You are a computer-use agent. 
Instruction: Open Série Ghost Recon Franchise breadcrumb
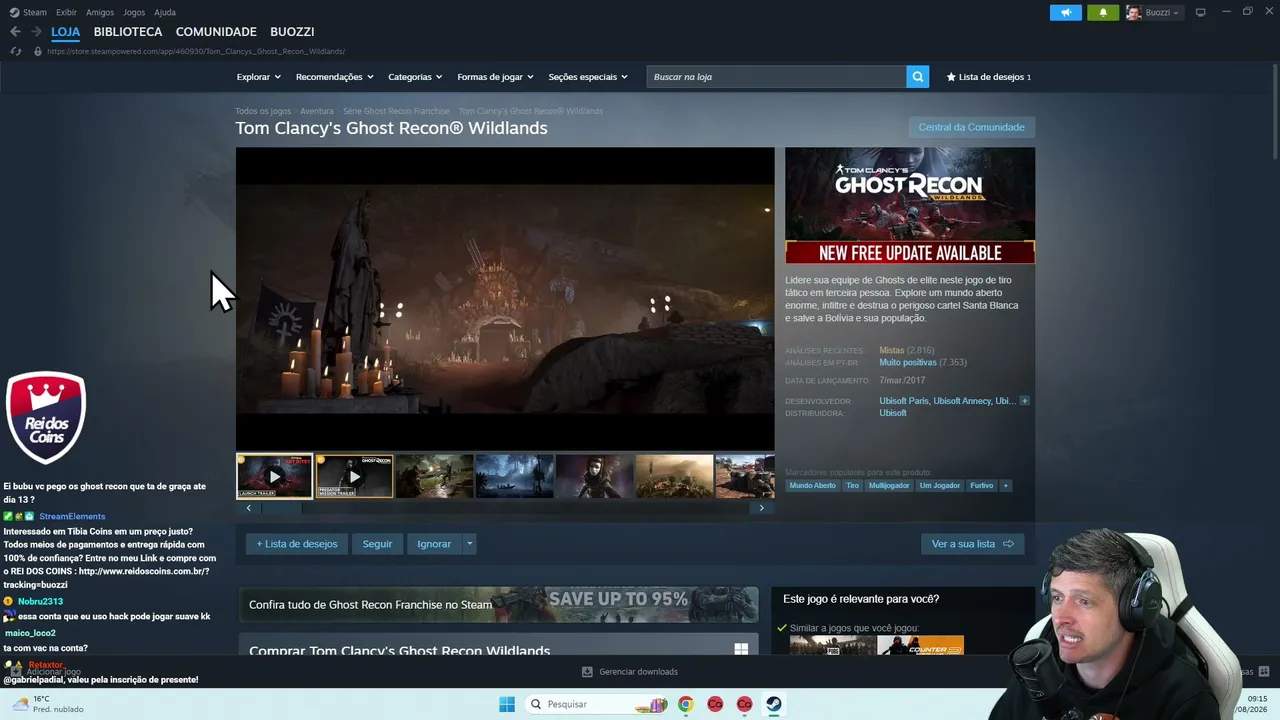[396, 111]
